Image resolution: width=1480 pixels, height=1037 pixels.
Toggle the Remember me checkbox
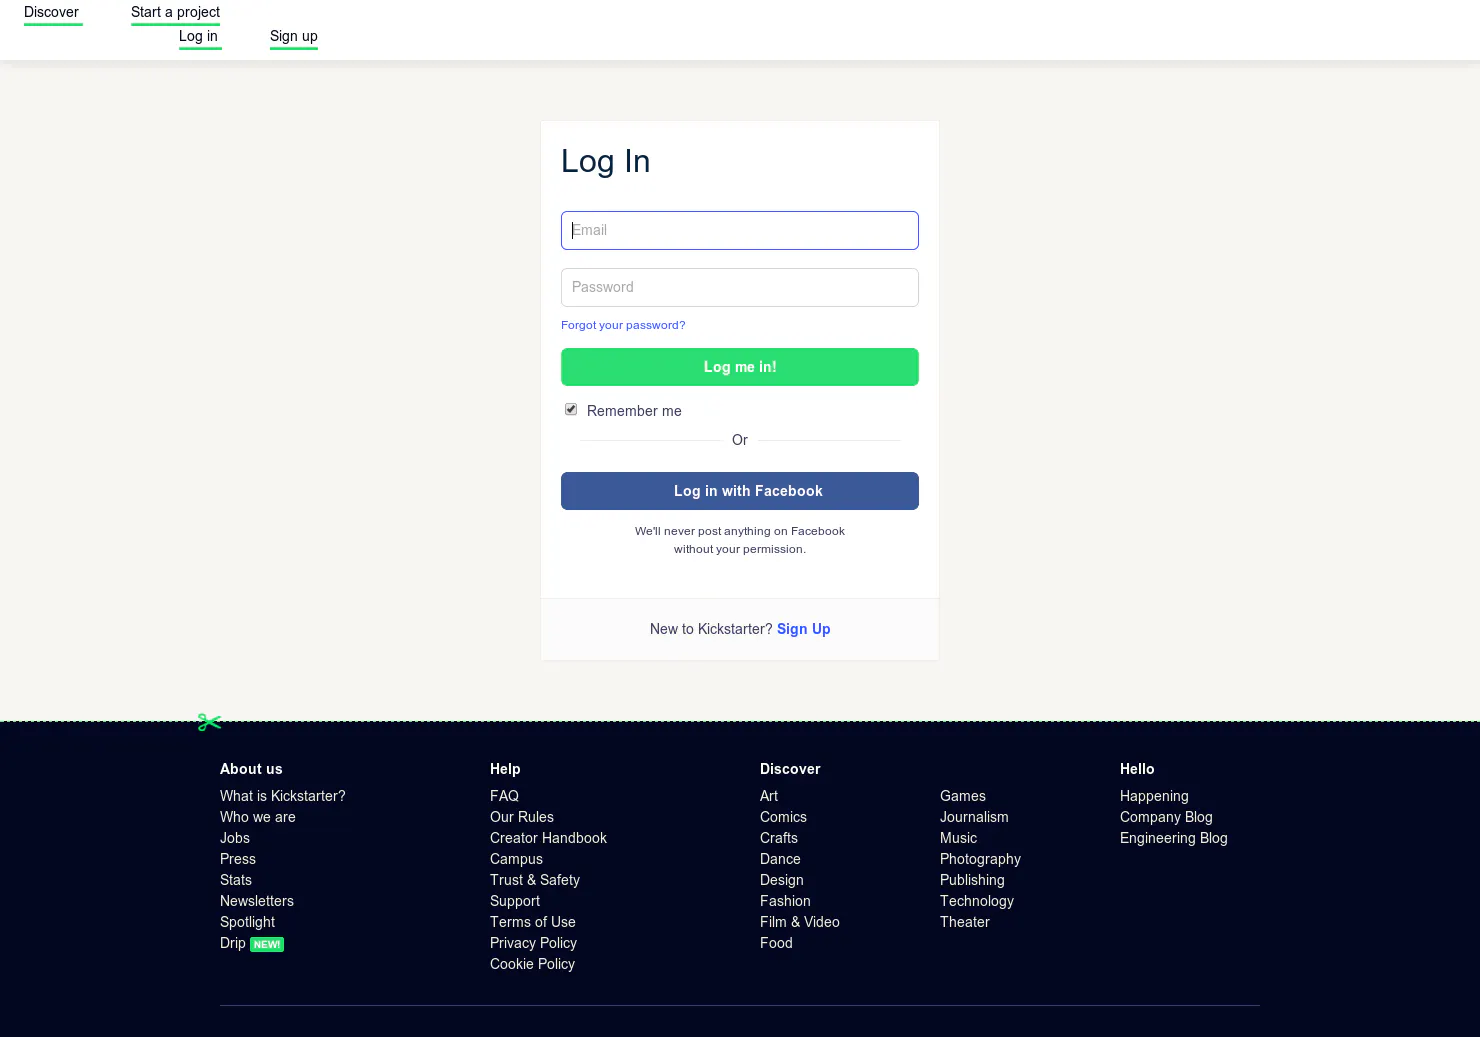[x=571, y=410]
